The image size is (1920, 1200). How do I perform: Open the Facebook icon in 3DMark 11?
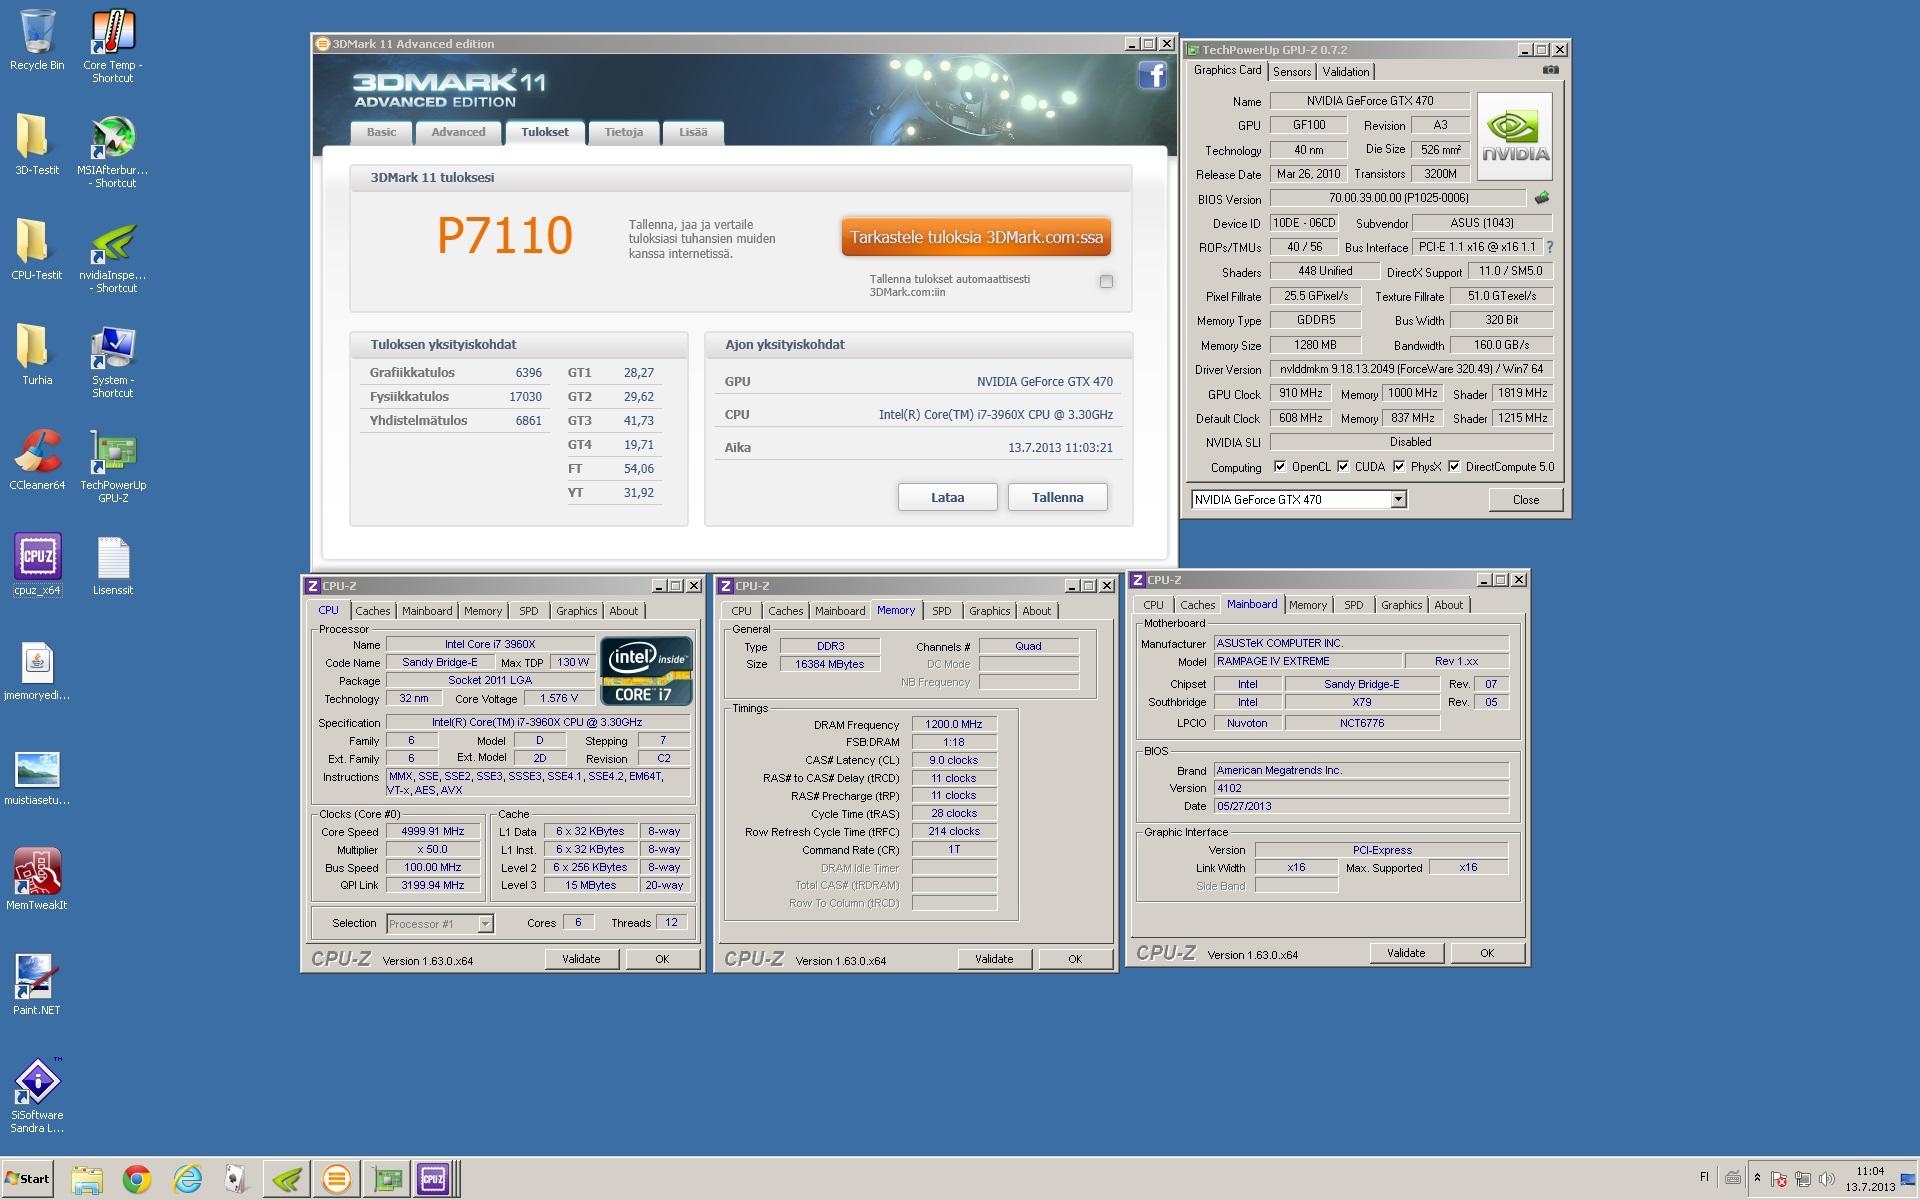pyautogui.click(x=1152, y=75)
